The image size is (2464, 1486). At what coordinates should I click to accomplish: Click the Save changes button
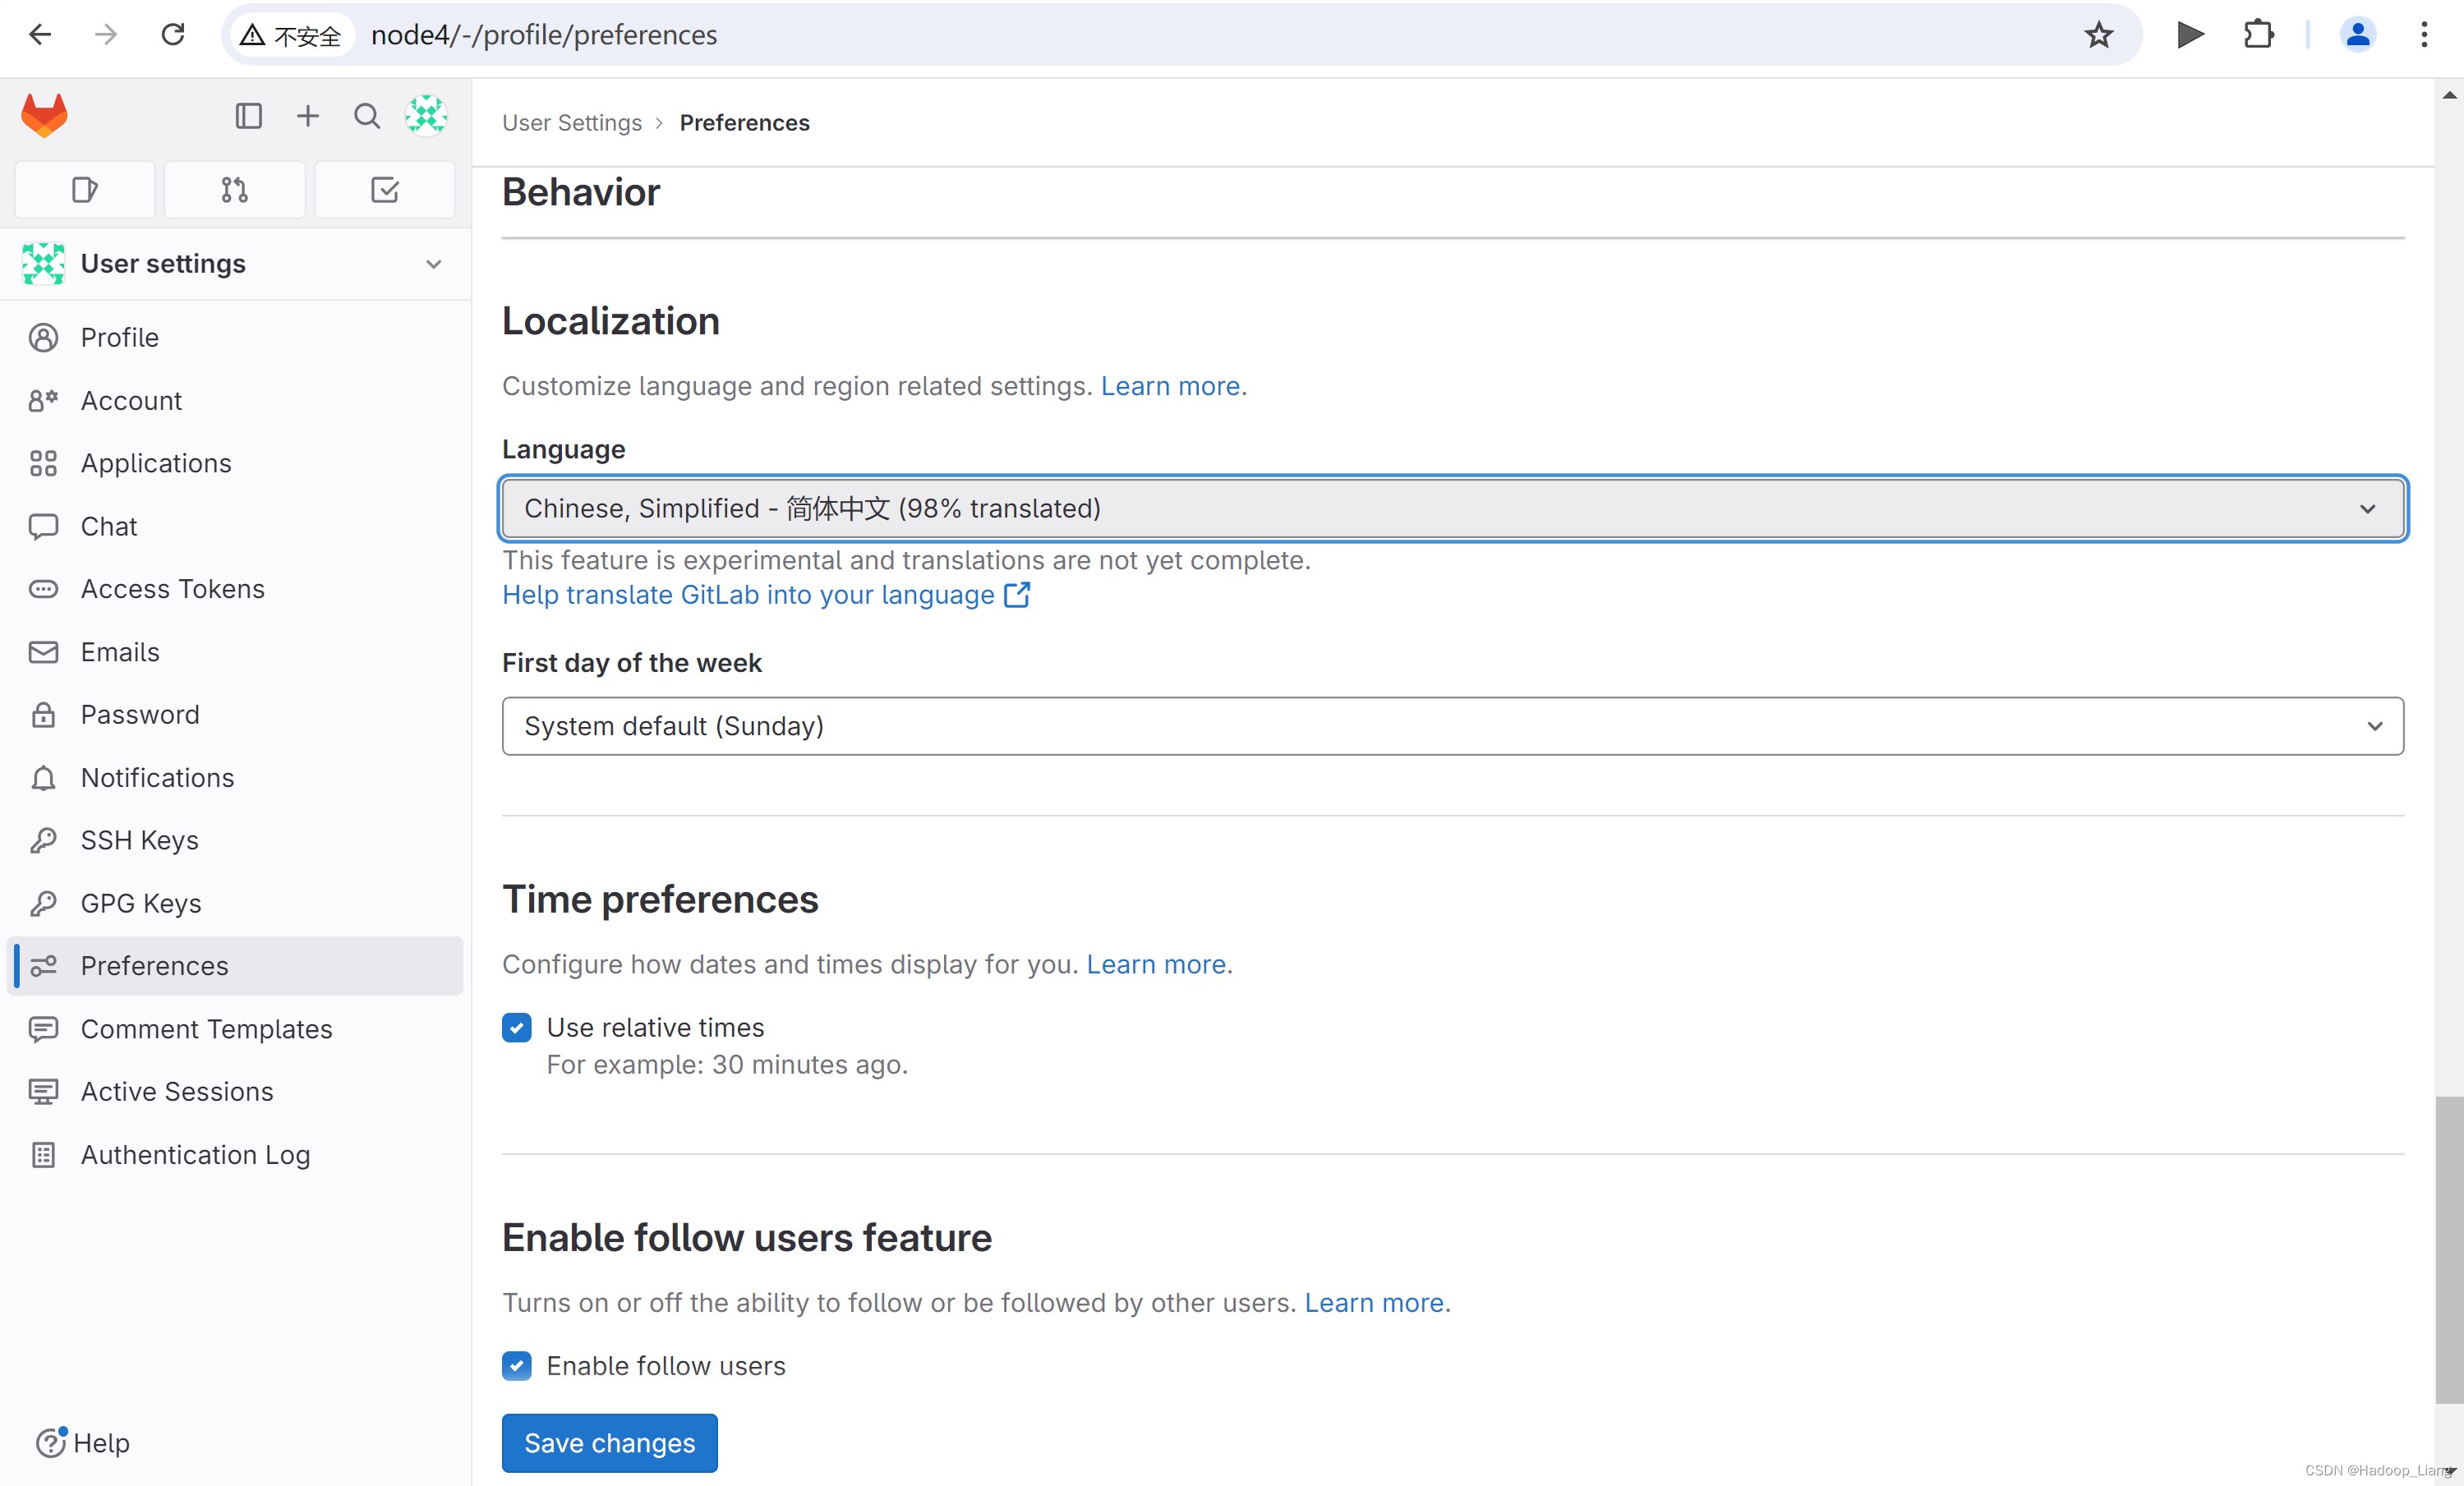pyautogui.click(x=609, y=1442)
